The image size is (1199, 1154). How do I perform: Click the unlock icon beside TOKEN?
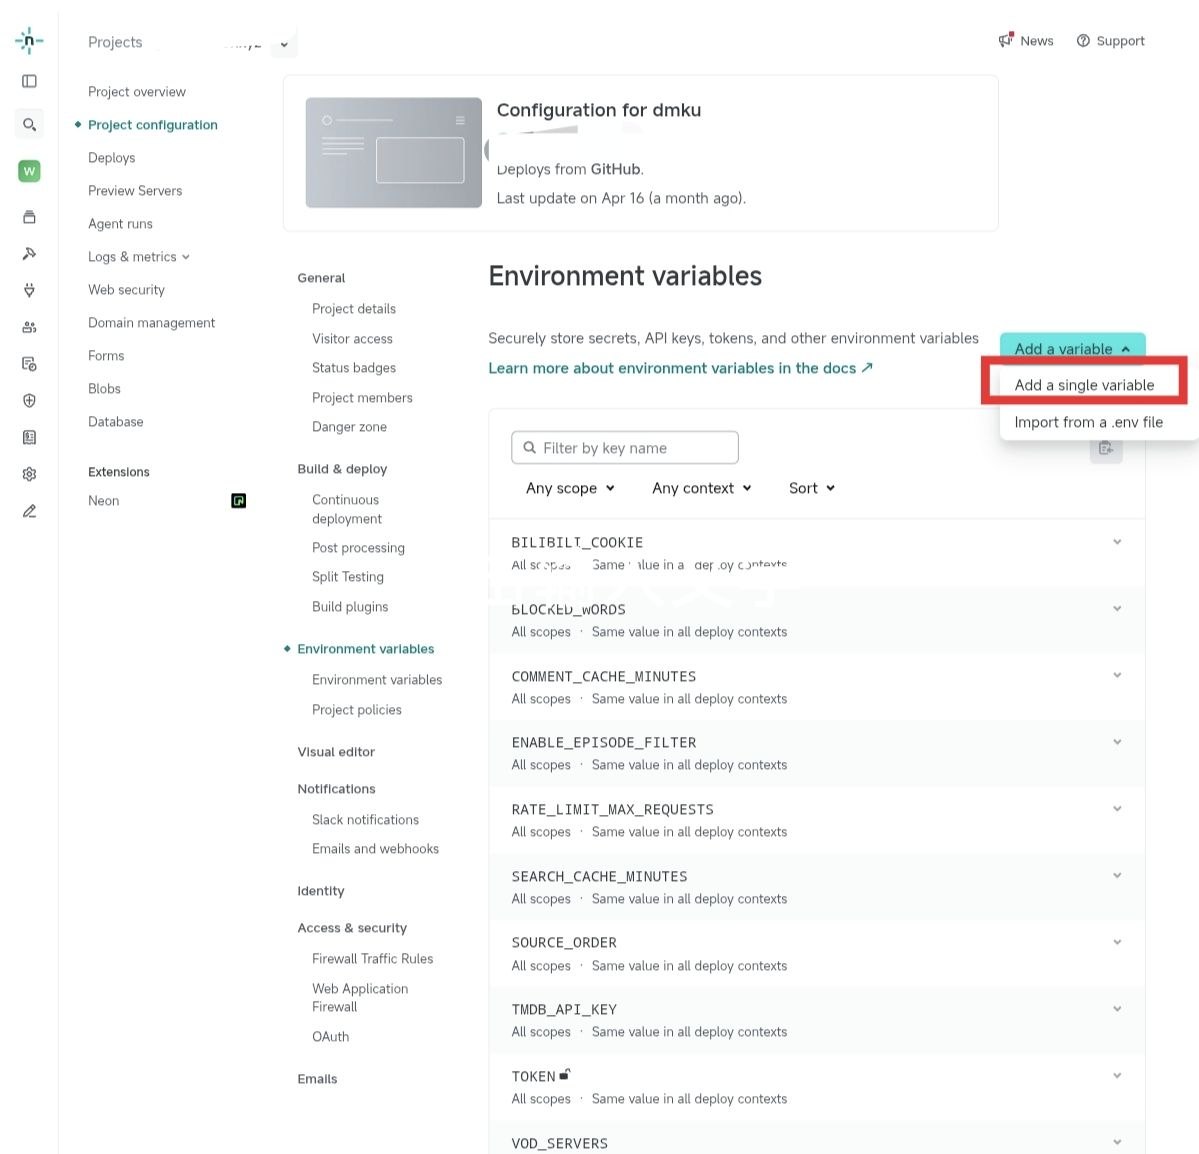(x=564, y=1074)
